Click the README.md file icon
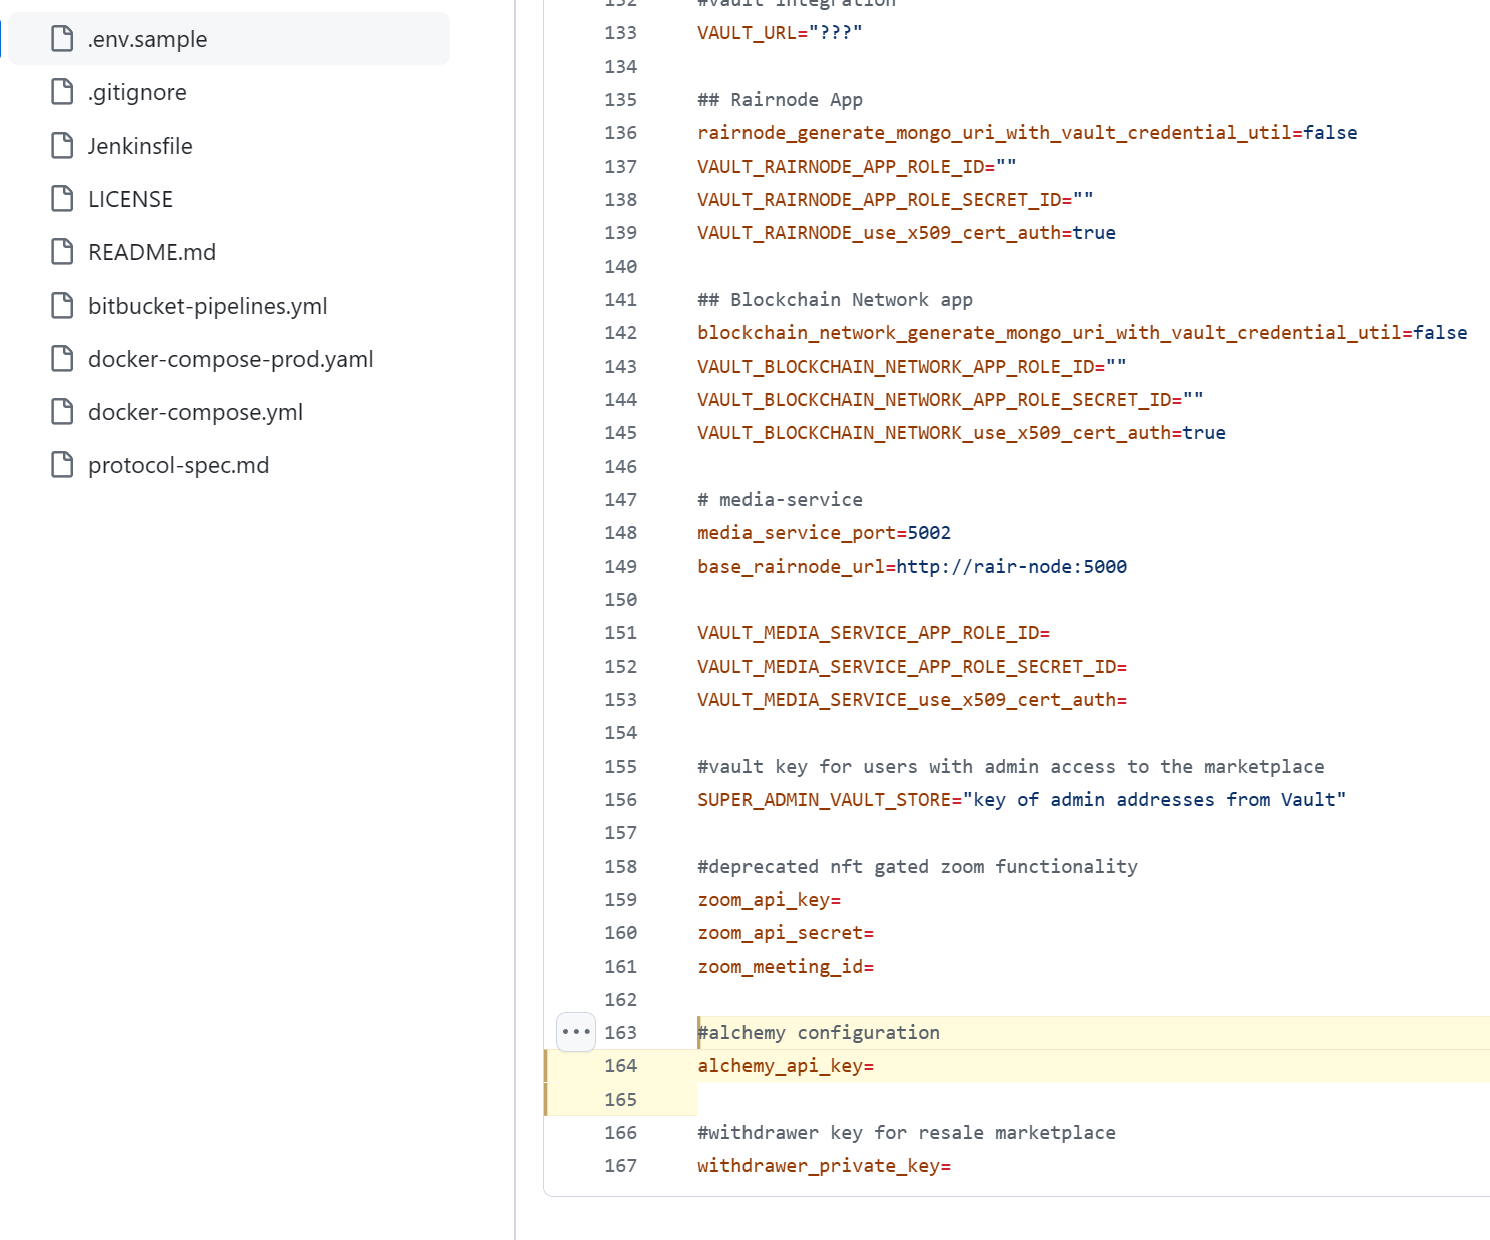Image resolution: width=1490 pixels, height=1240 pixels. (x=62, y=252)
